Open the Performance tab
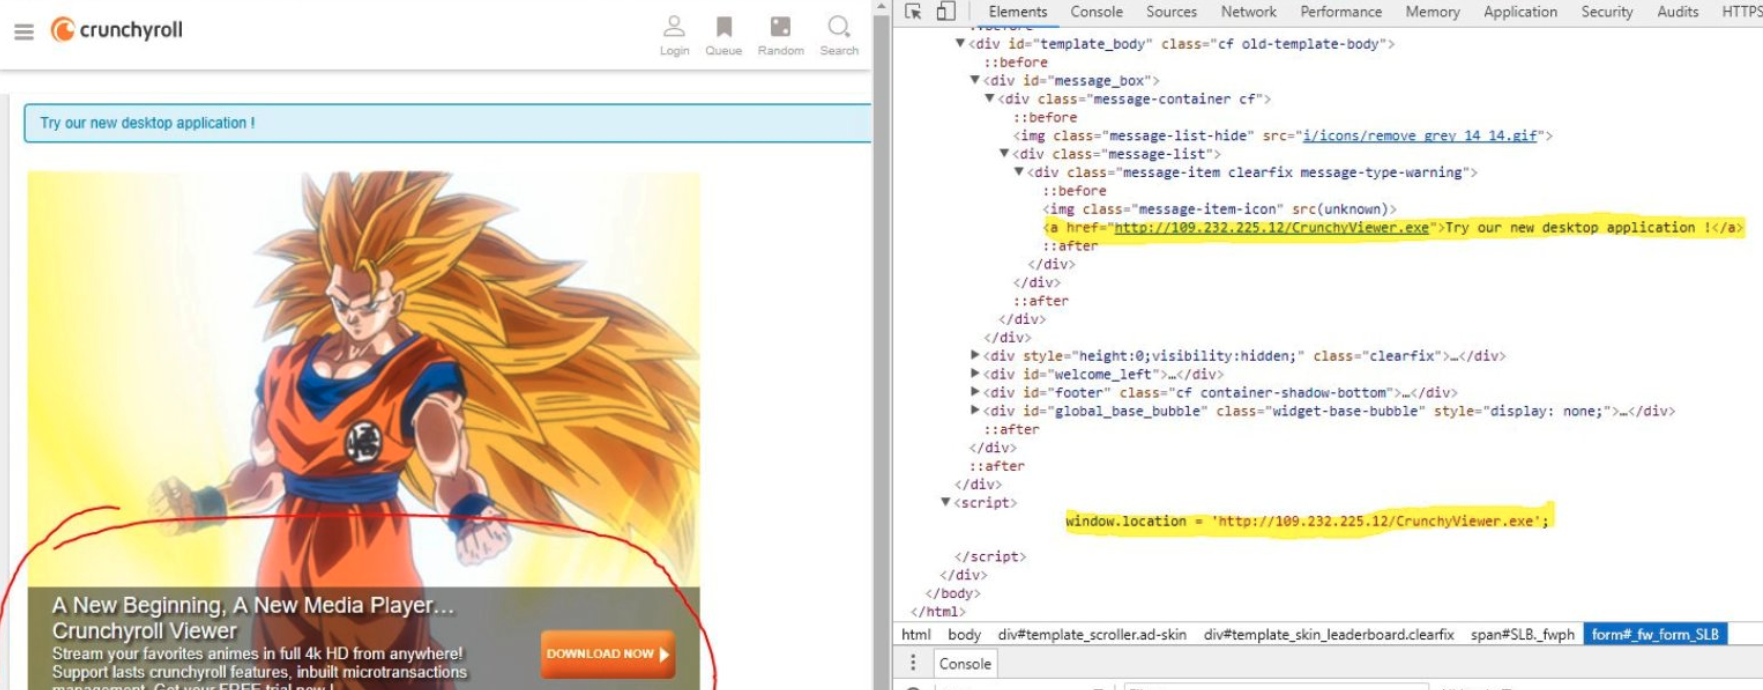 pyautogui.click(x=1341, y=12)
